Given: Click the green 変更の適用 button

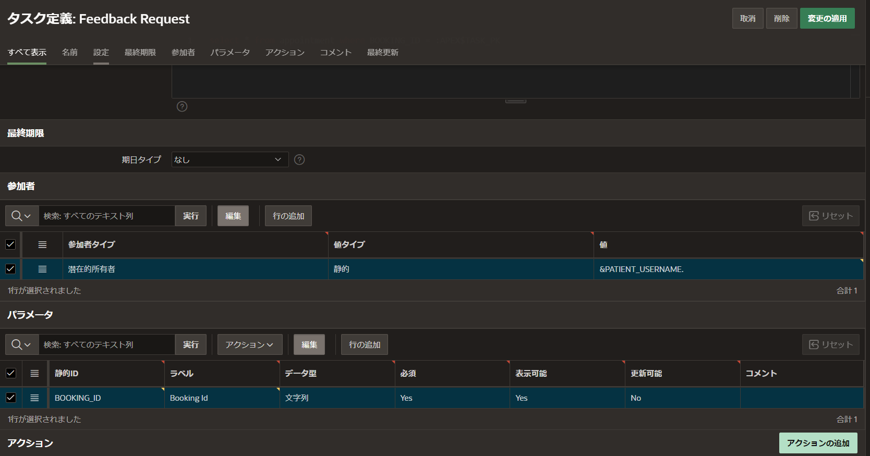Looking at the screenshot, I should click(827, 18).
